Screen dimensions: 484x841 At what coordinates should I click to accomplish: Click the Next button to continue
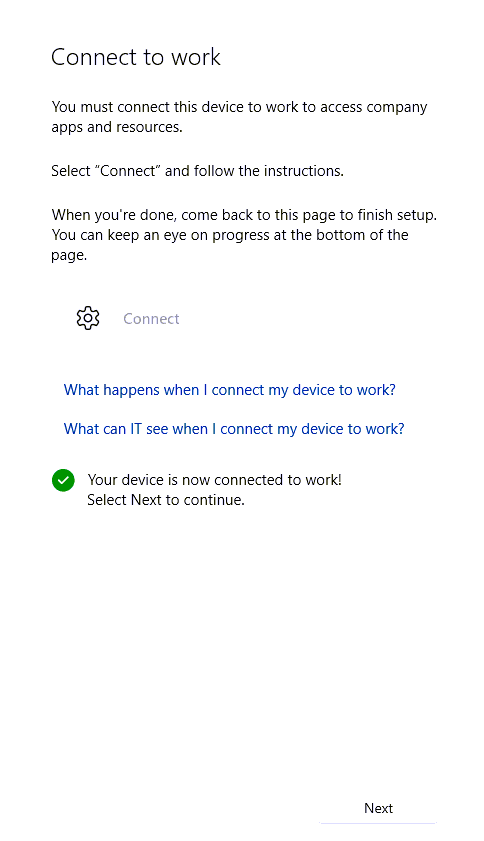click(378, 808)
